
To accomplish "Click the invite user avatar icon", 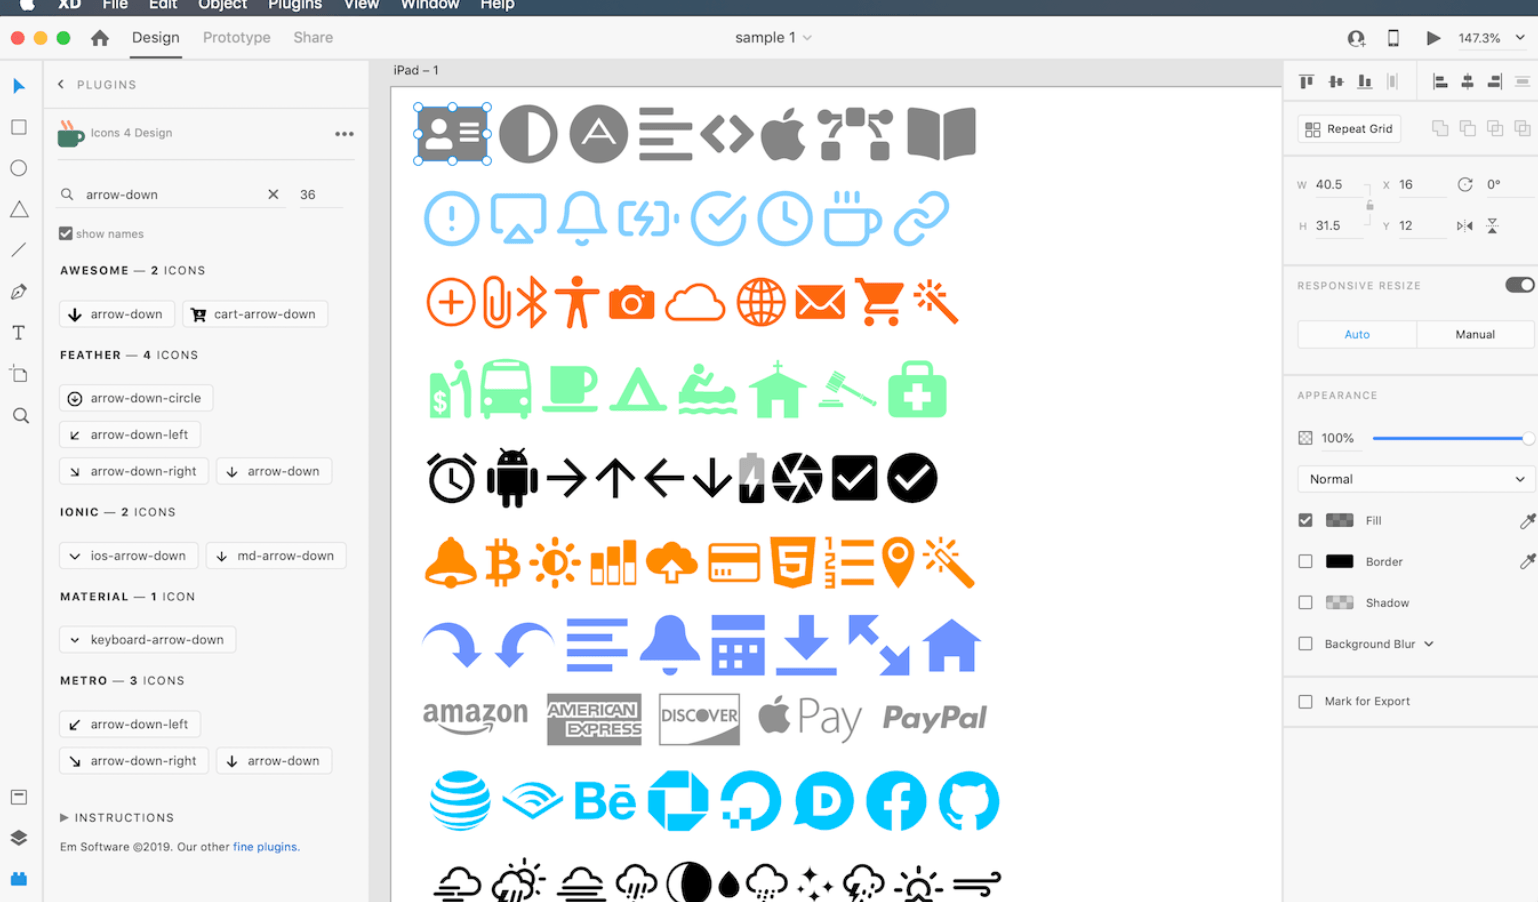I will click(x=1356, y=38).
